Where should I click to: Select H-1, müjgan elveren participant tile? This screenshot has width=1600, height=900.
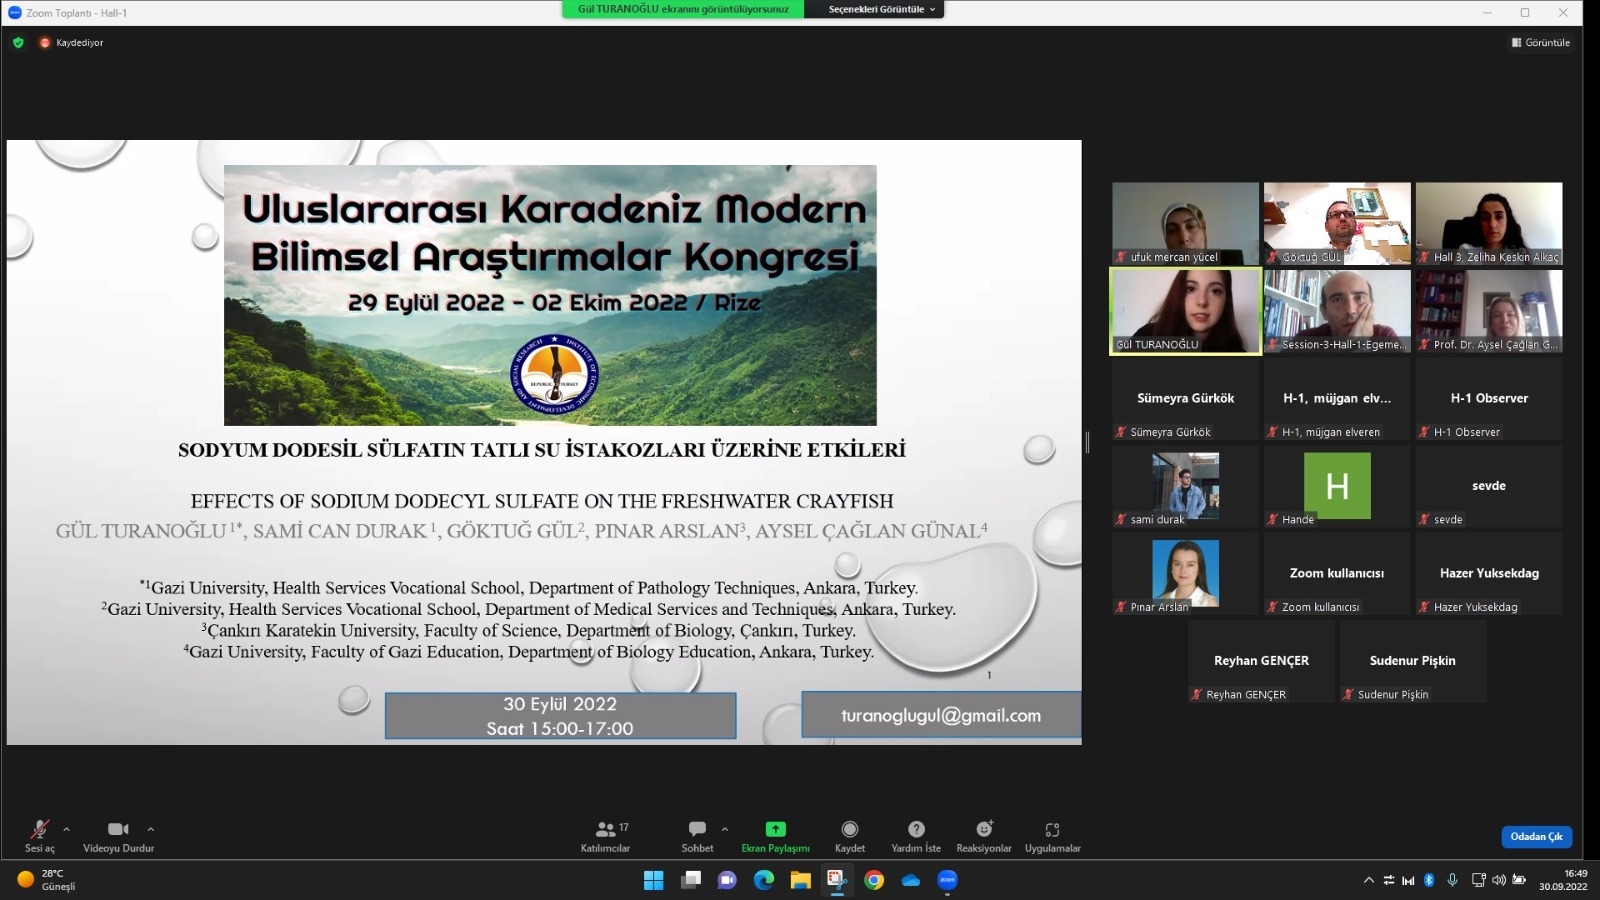tap(1337, 398)
